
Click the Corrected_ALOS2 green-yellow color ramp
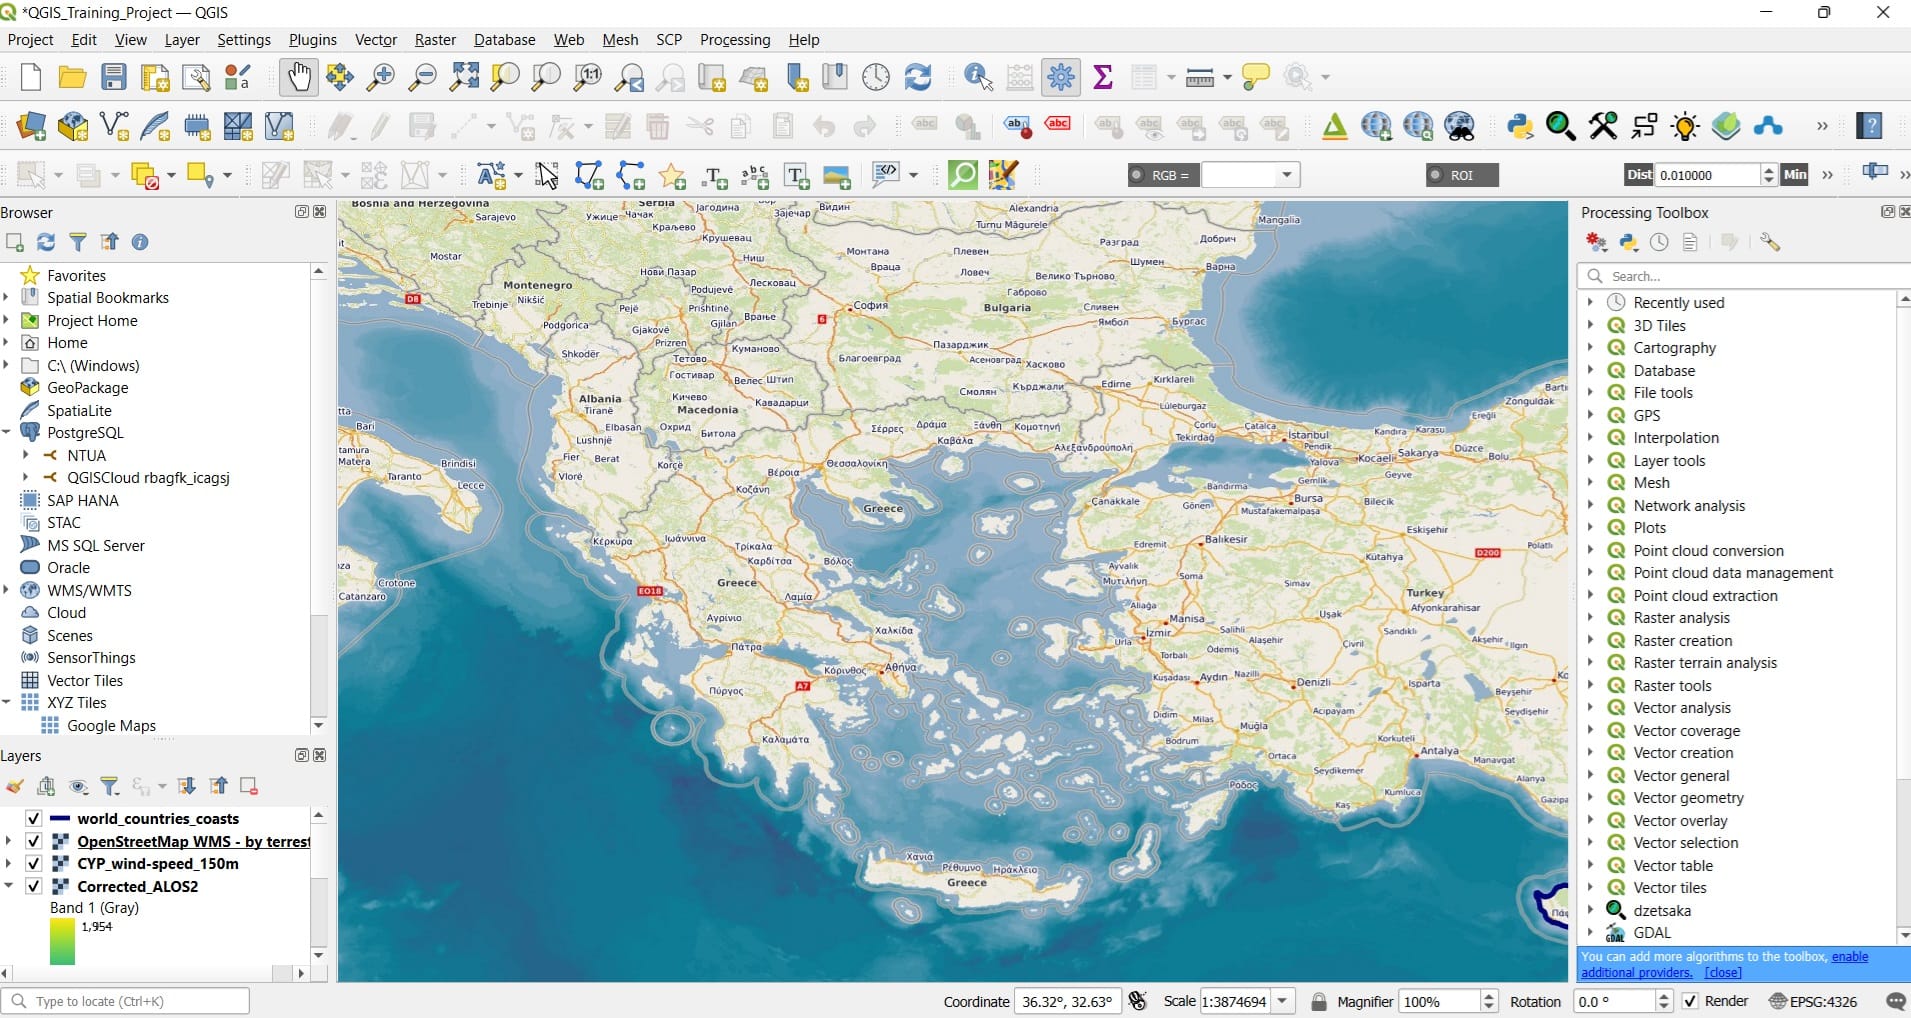click(62, 942)
